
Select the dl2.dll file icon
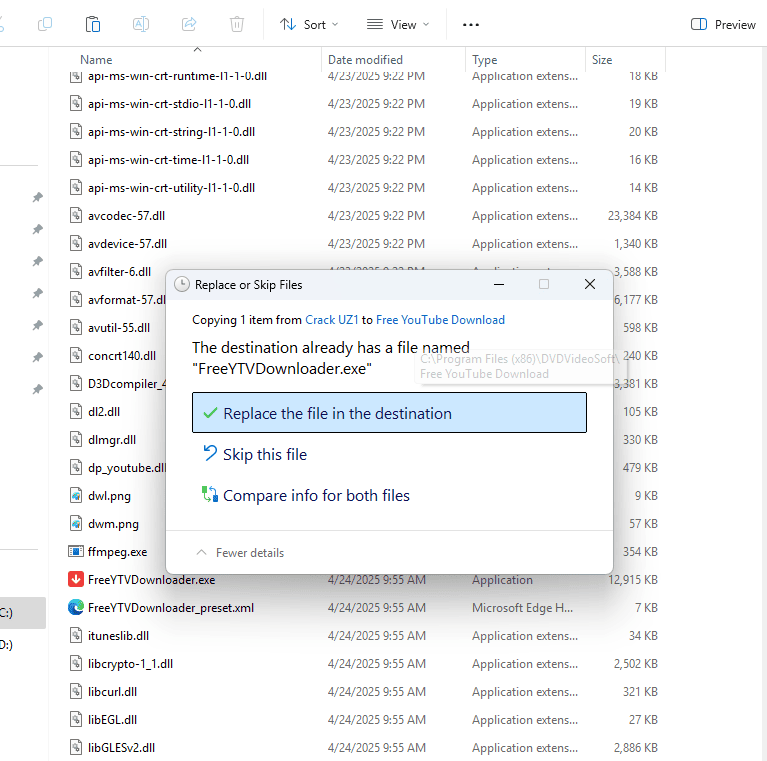pyautogui.click(x=75, y=411)
